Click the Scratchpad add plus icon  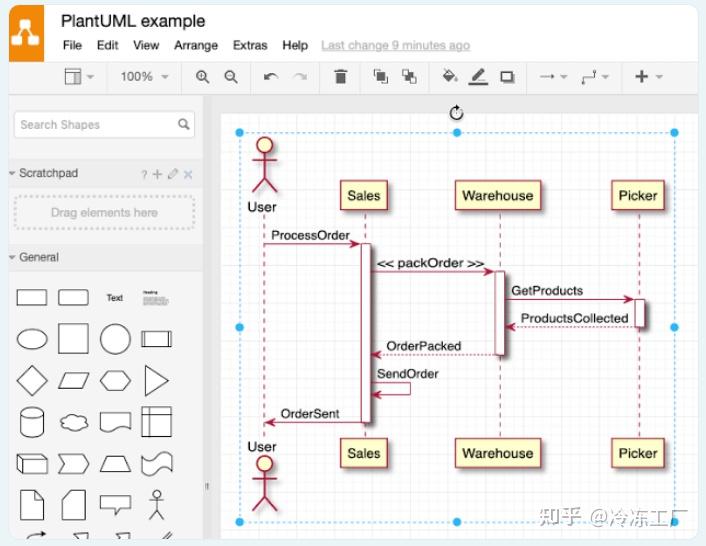pyautogui.click(x=157, y=174)
